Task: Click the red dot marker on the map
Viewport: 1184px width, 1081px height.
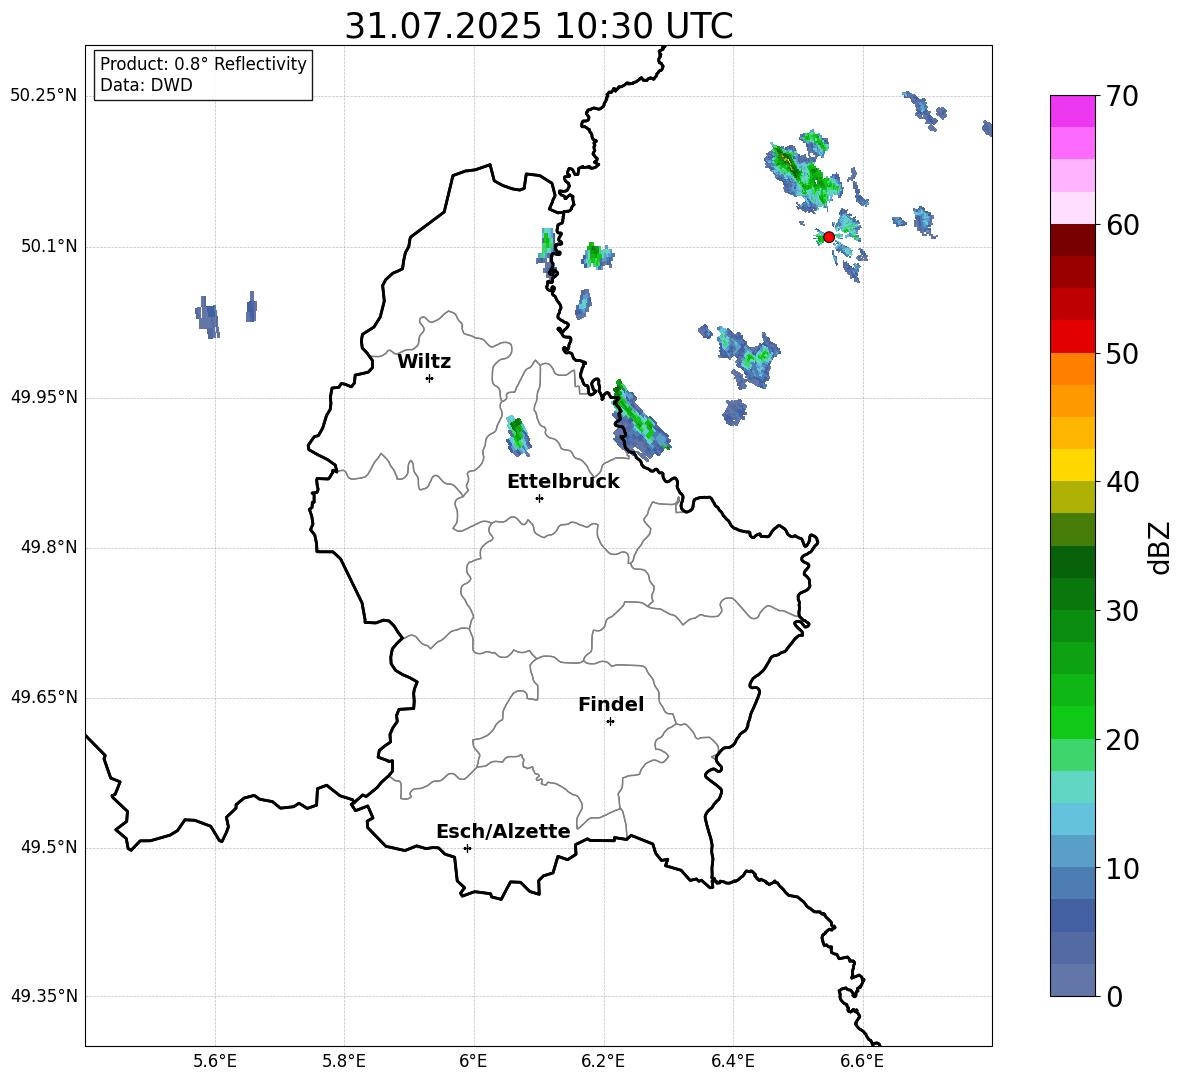Action: coord(828,237)
